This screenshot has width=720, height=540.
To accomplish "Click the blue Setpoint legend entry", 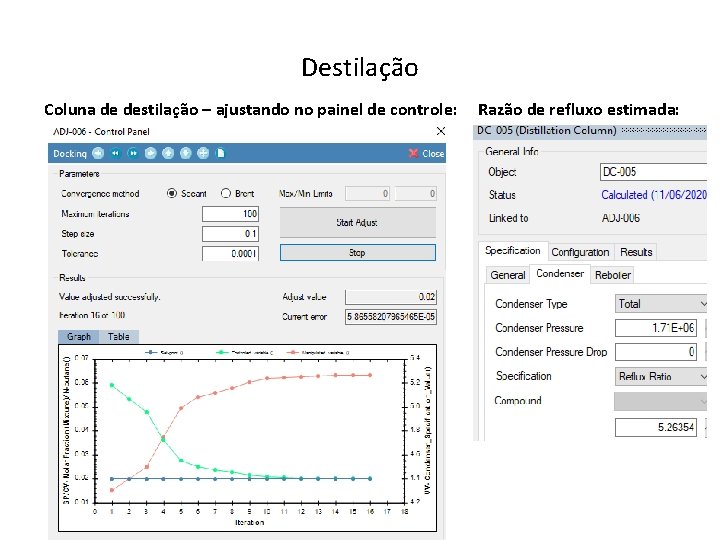I will 164,353.
